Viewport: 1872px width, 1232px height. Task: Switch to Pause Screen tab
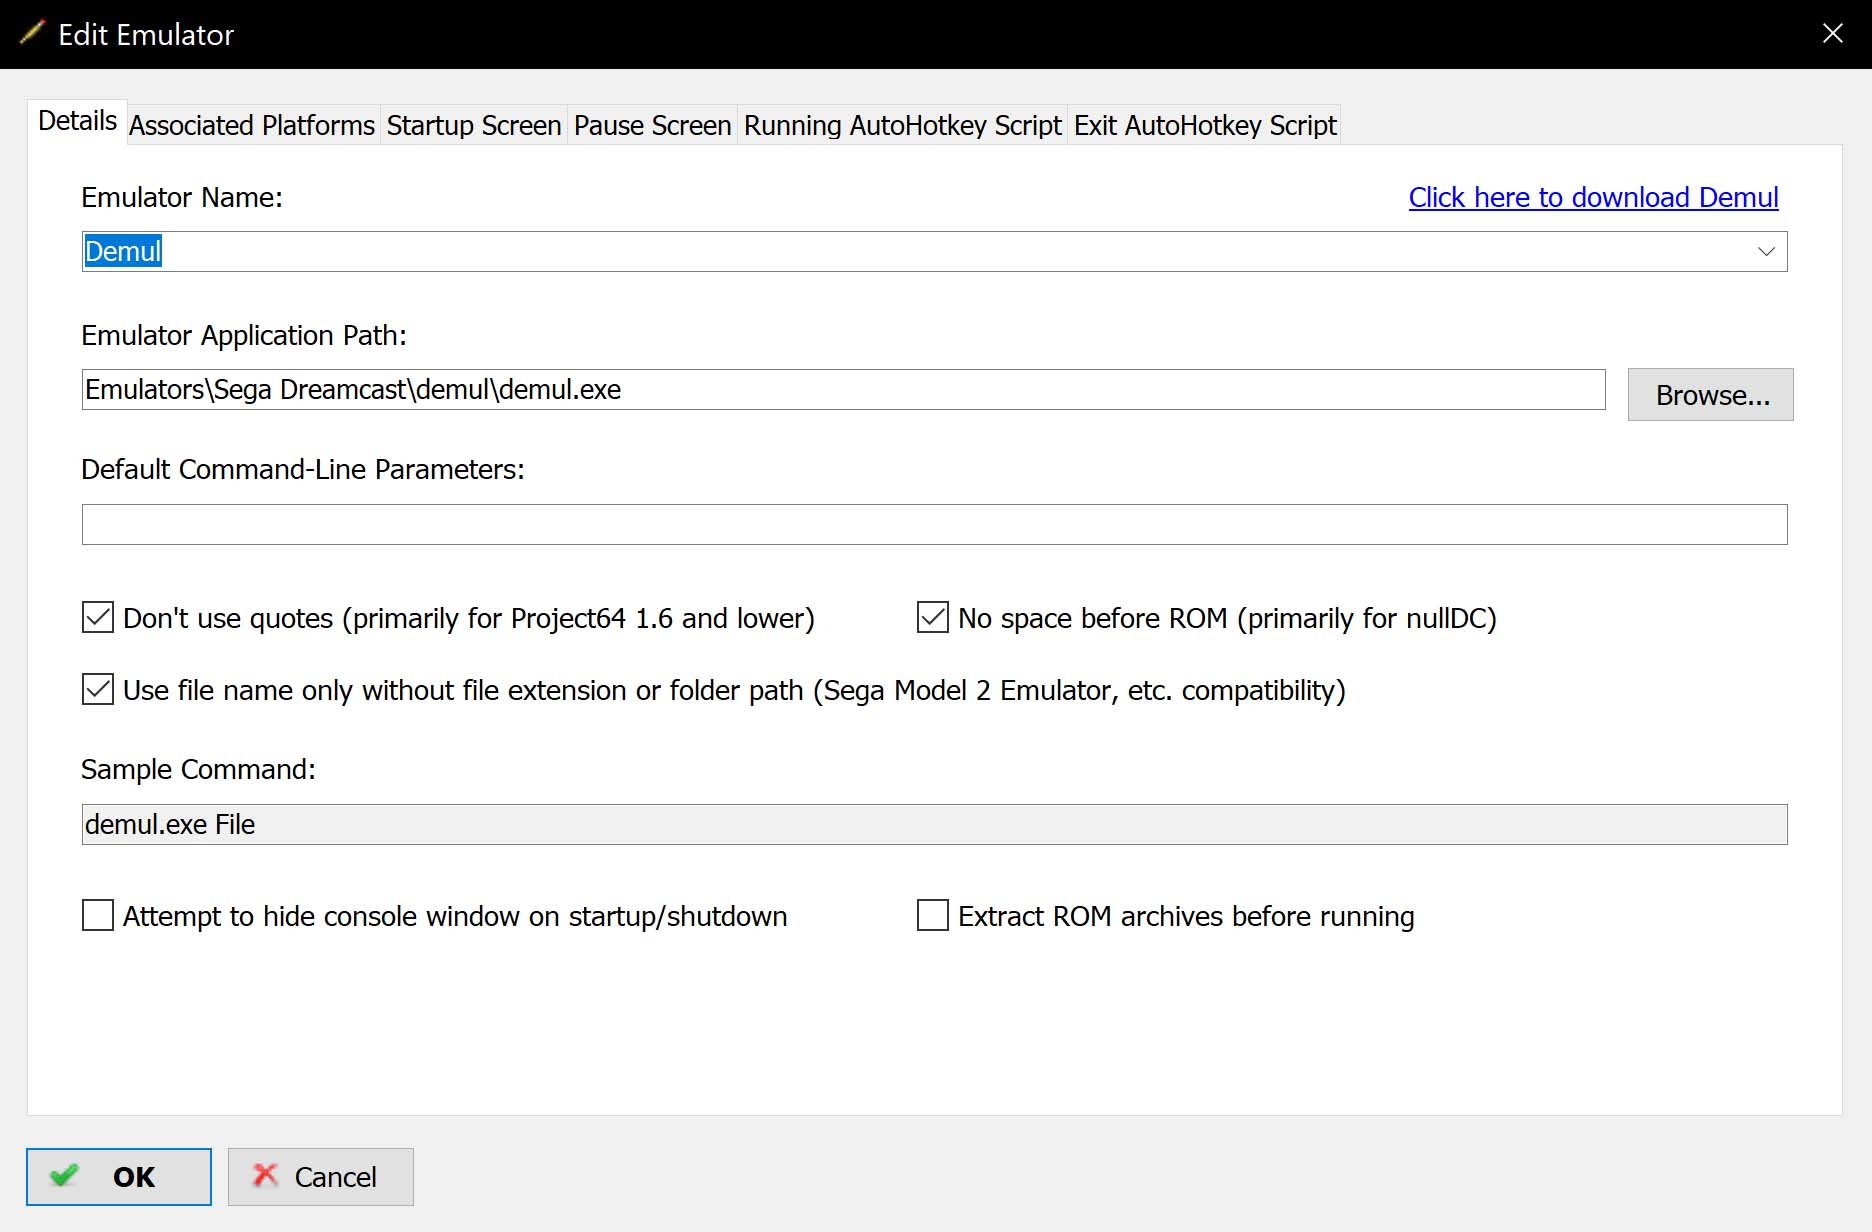pos(653,125)
